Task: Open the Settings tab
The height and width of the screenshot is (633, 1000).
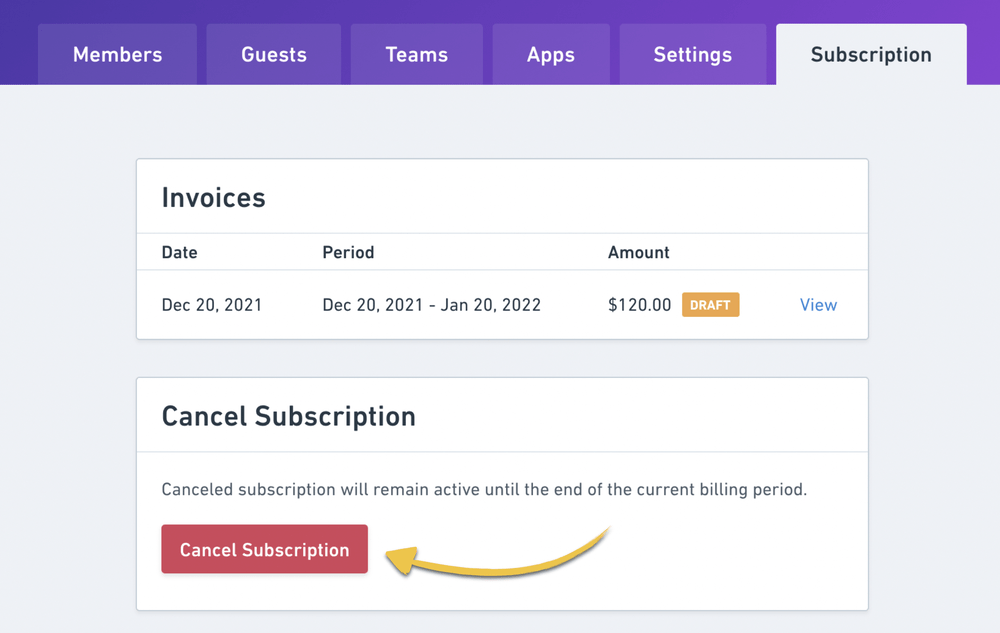Action: click(692, 55)
